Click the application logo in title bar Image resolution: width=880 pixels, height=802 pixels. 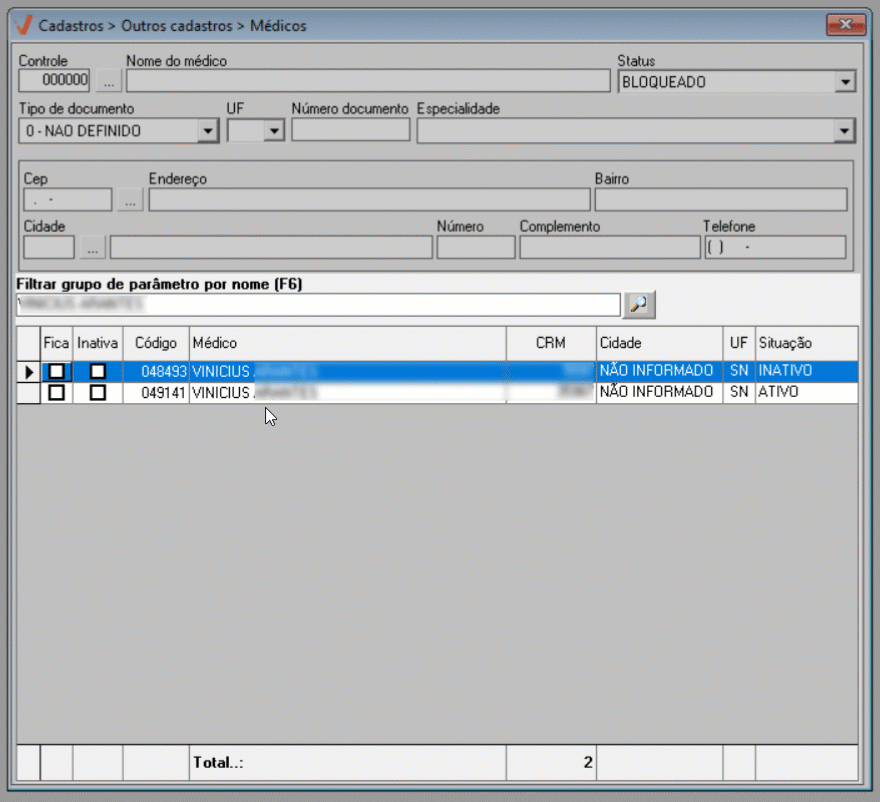25,25
